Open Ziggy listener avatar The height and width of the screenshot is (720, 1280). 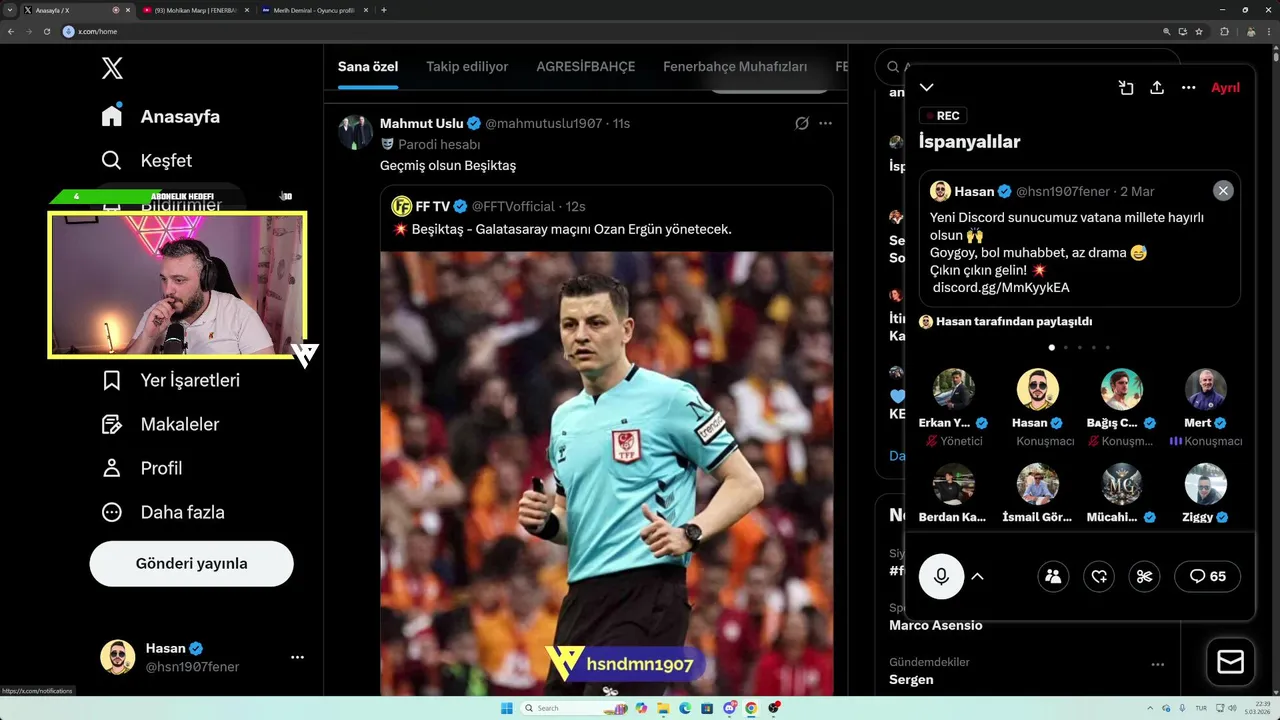click(x=1205, y=484)
